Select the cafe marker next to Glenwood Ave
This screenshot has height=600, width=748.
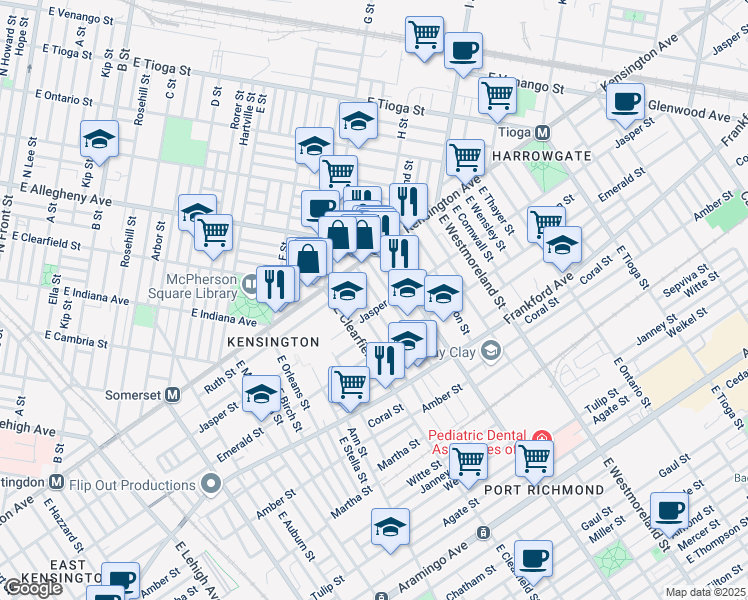point(625,103)
